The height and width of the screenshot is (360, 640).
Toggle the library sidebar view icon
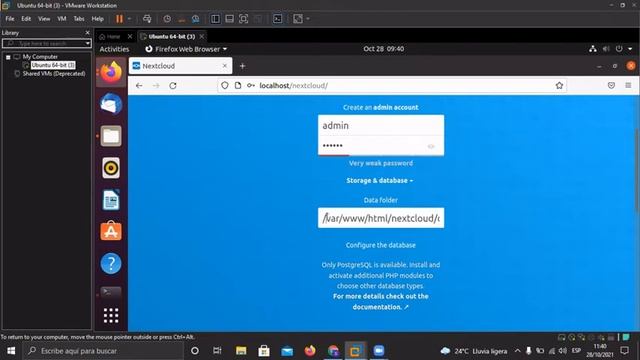click(x=215, y=19)
